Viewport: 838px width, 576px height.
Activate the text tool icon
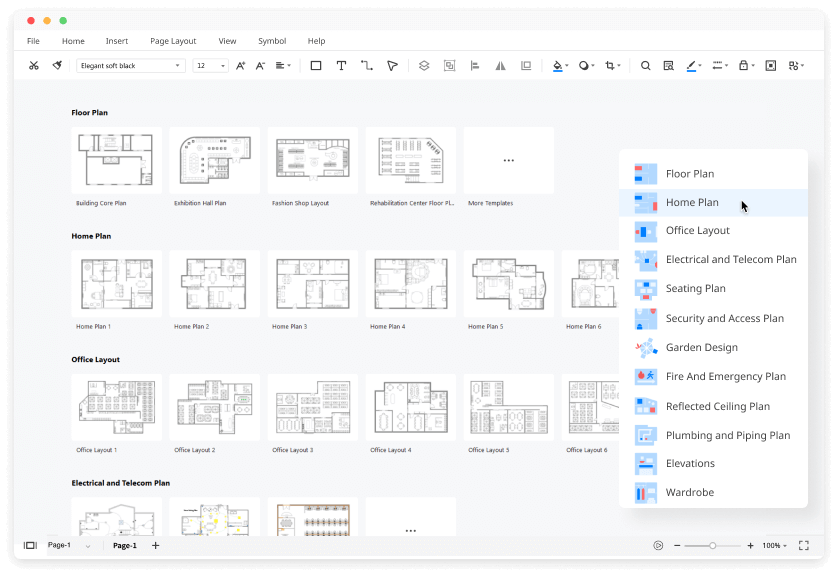click(341, 66)
